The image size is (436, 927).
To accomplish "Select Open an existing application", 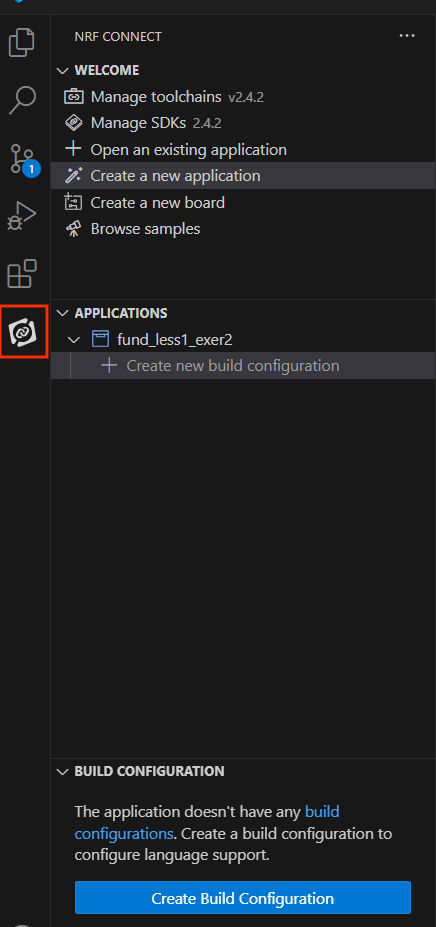I will [188, 150].
